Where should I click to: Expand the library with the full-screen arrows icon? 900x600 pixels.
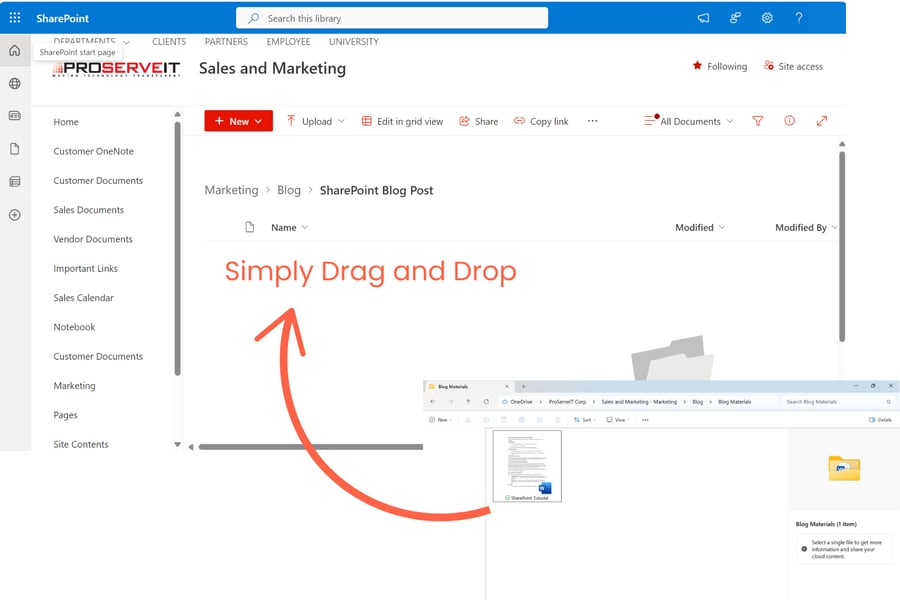tap(822, 120)
